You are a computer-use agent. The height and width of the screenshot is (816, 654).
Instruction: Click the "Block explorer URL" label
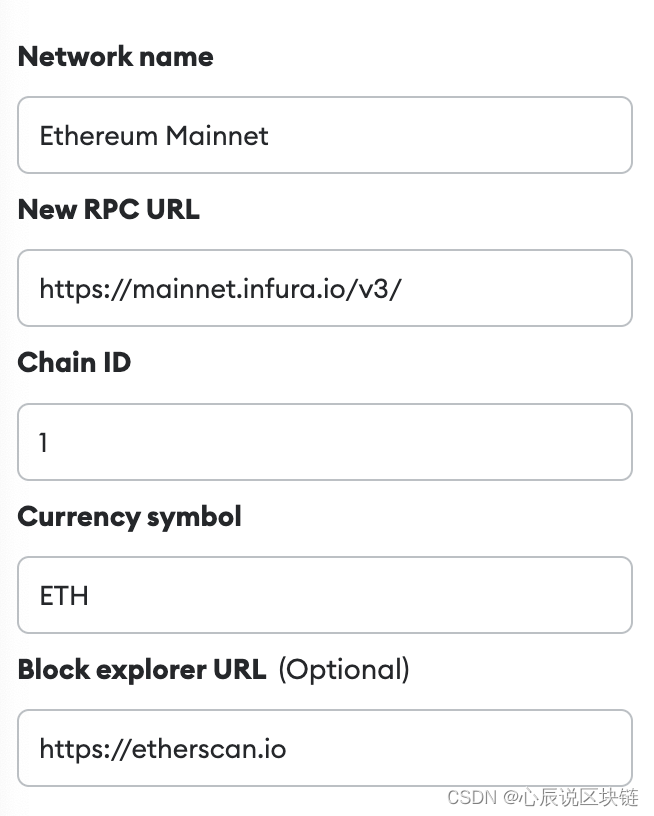coord(141,670)
